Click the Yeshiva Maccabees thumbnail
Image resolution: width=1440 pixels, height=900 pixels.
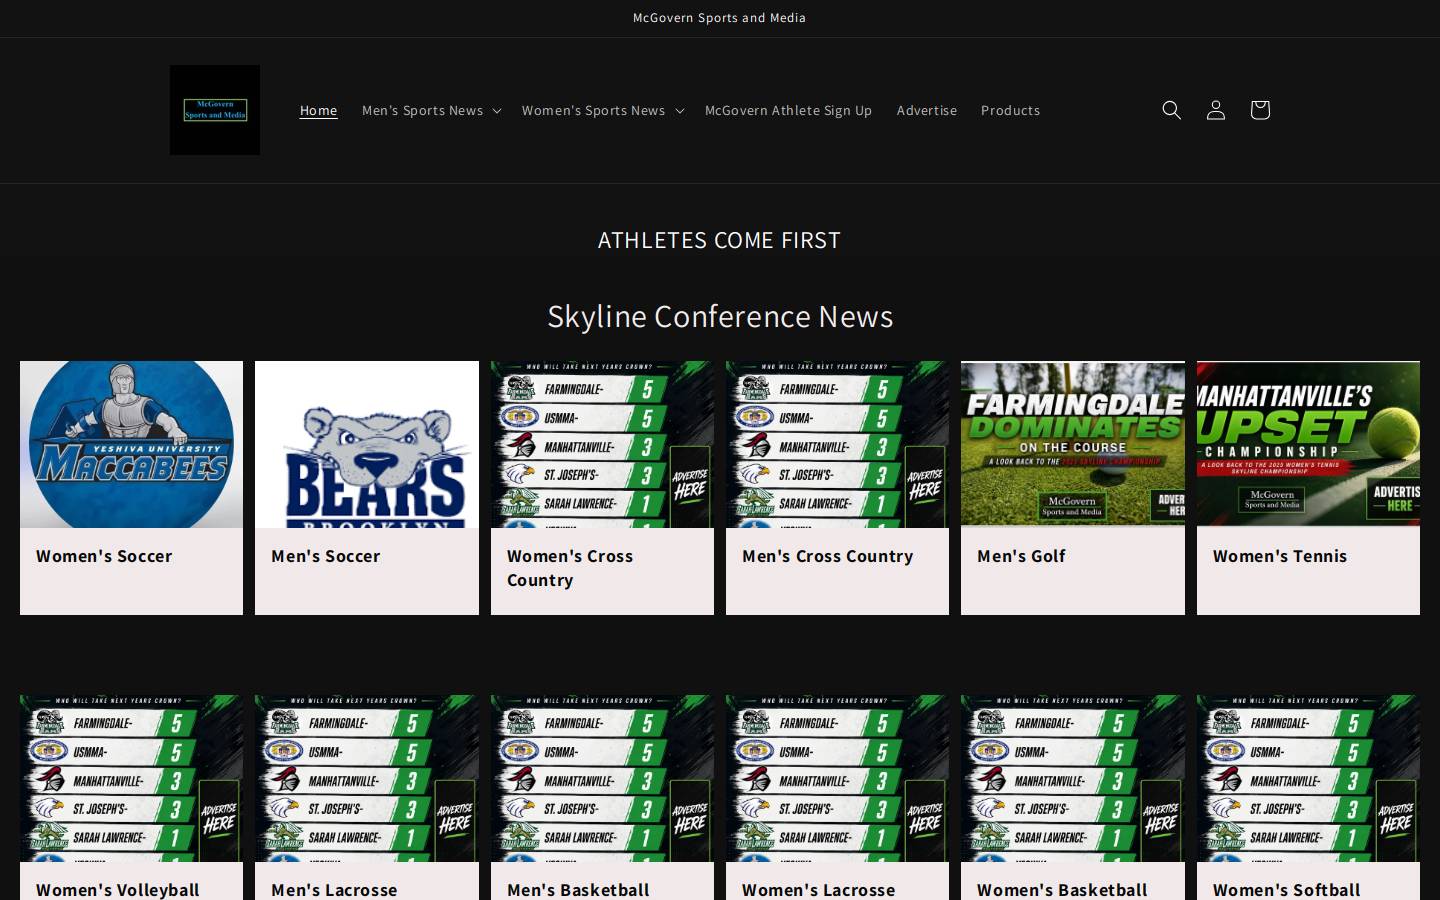pos(131,444)
